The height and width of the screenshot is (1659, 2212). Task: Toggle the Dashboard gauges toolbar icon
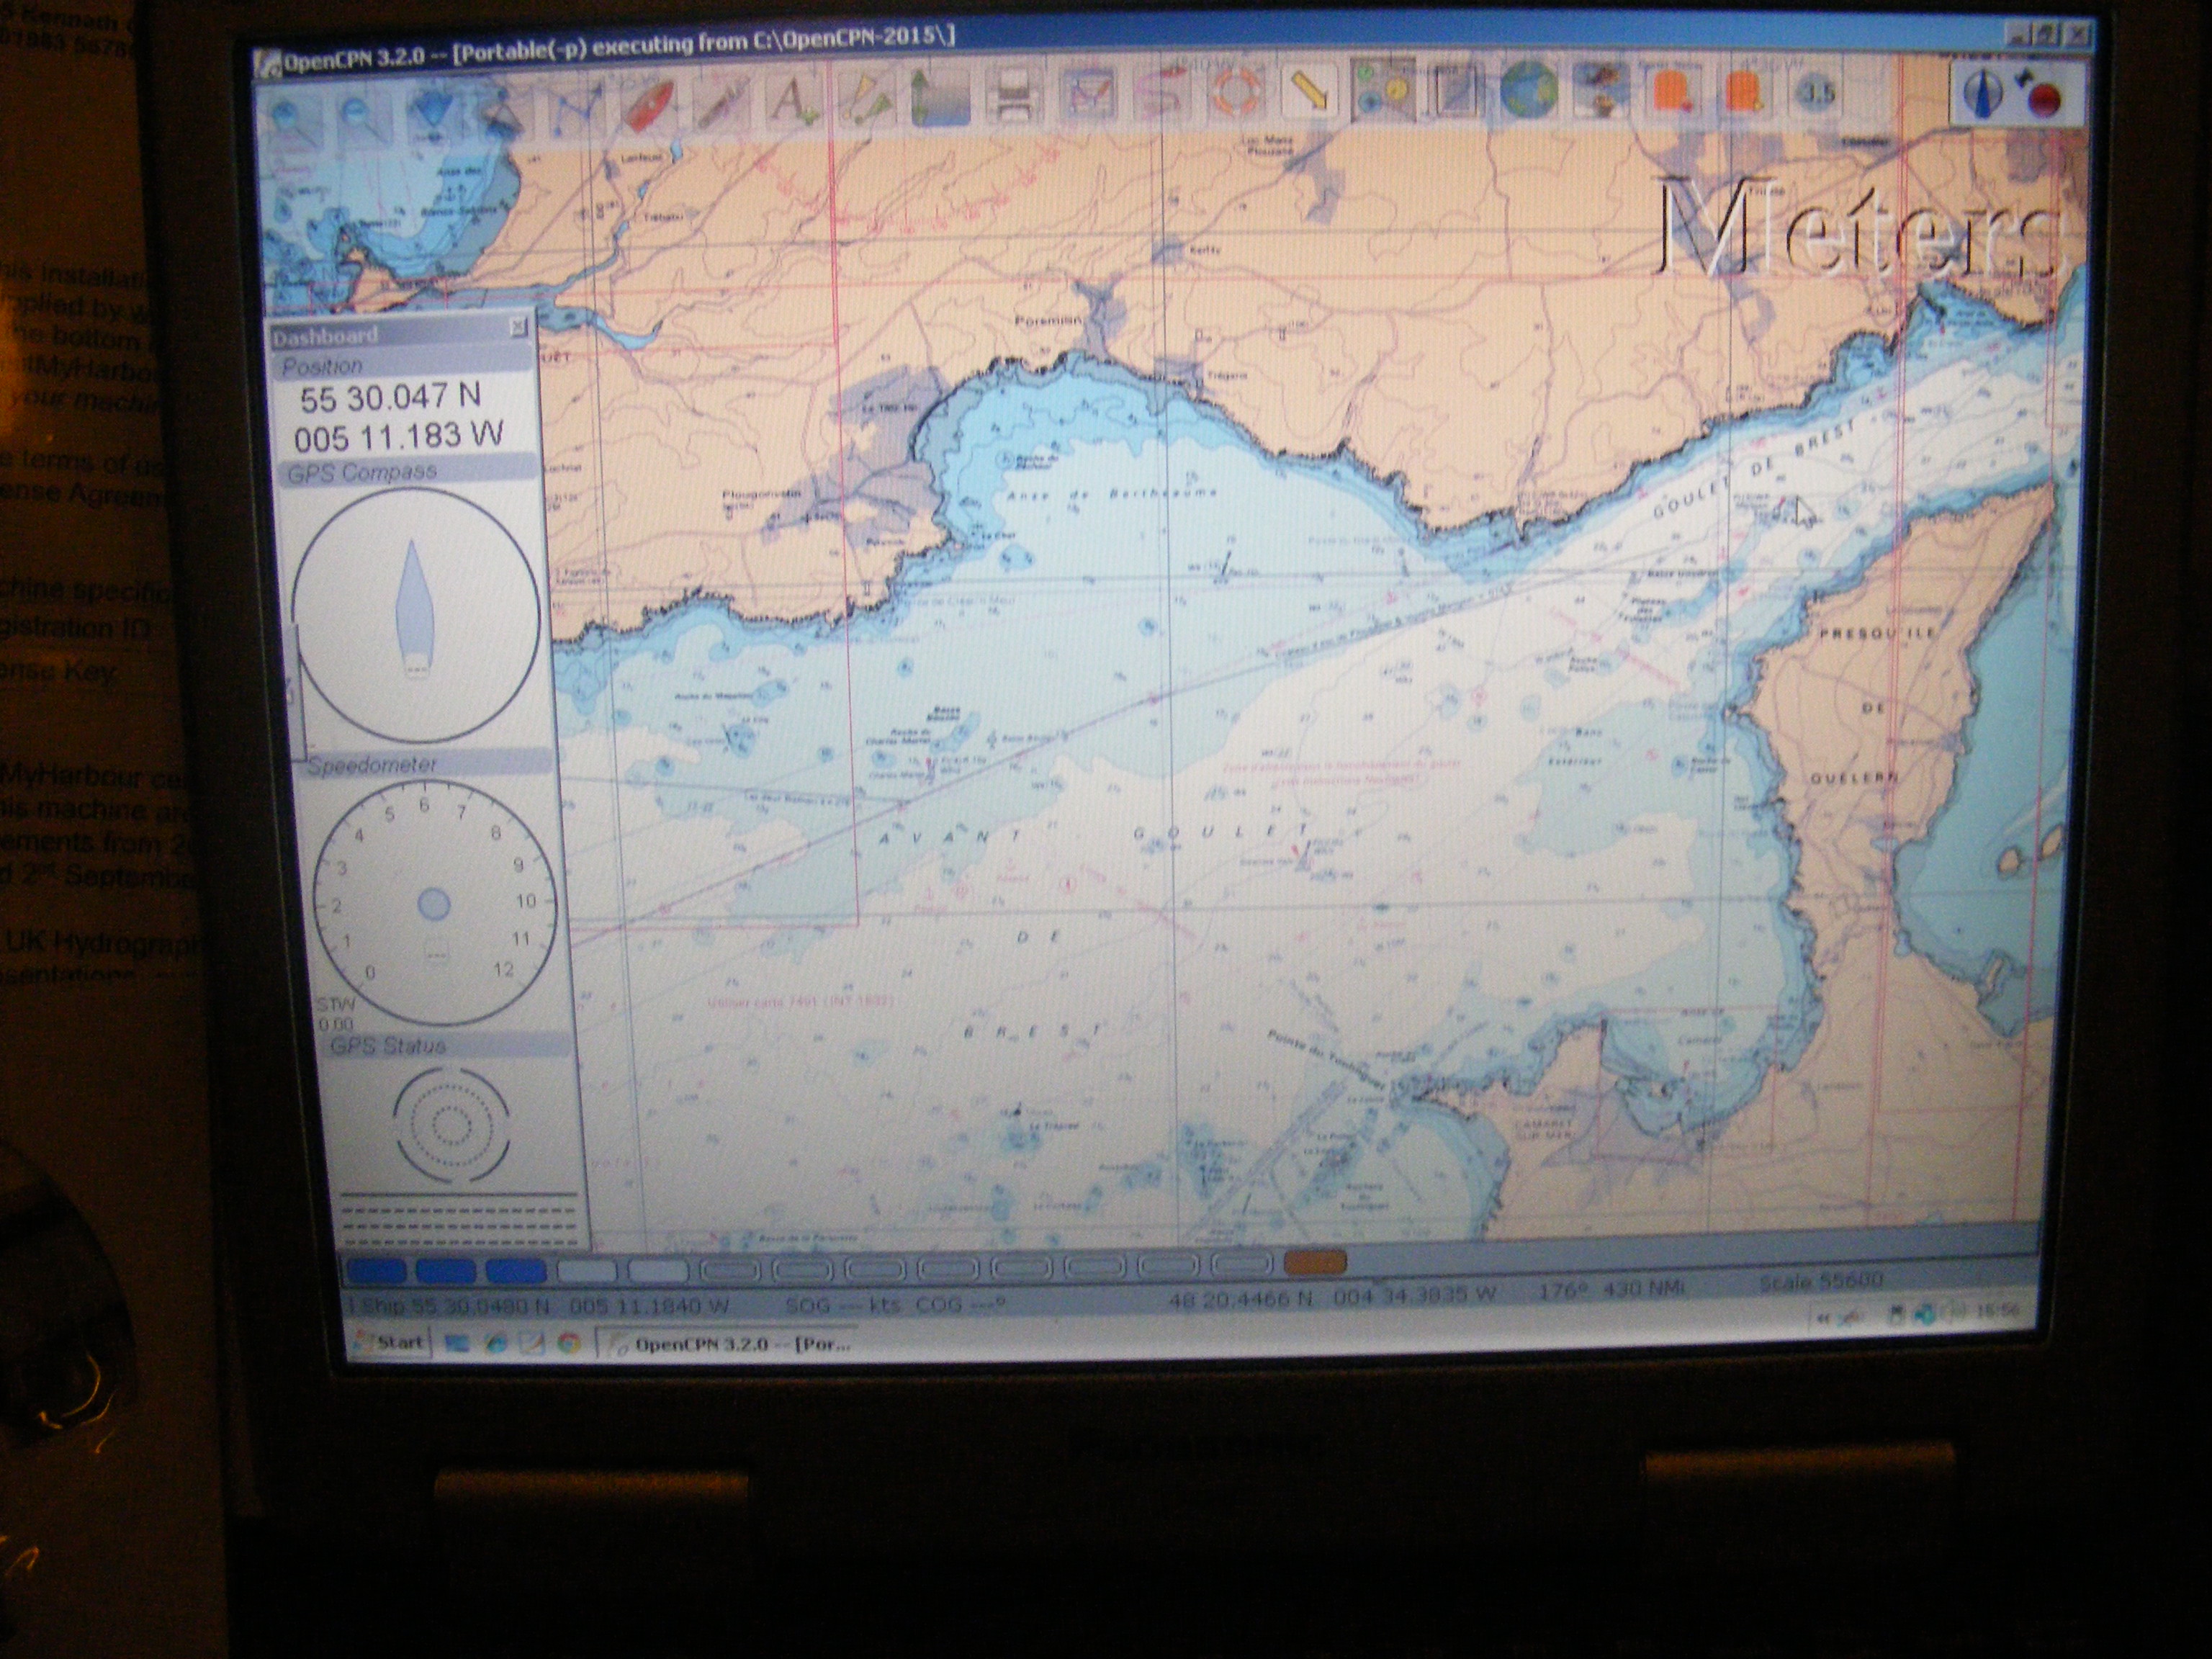pos(1382,89)
